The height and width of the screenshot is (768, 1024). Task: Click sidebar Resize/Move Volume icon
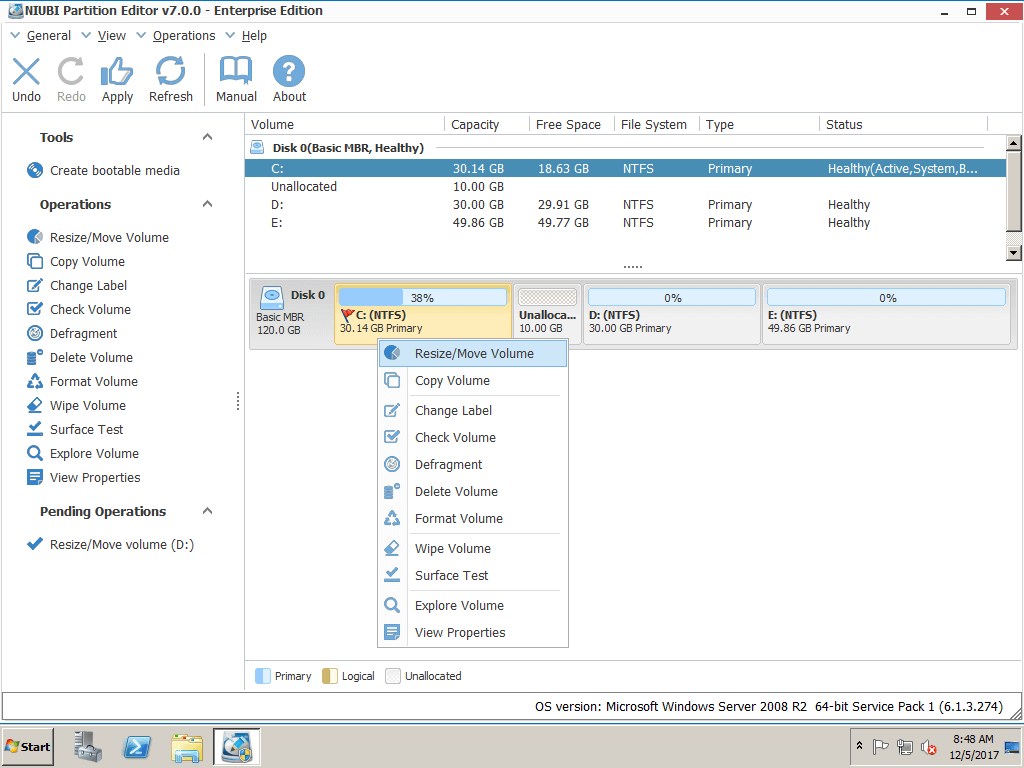point(35,237)
